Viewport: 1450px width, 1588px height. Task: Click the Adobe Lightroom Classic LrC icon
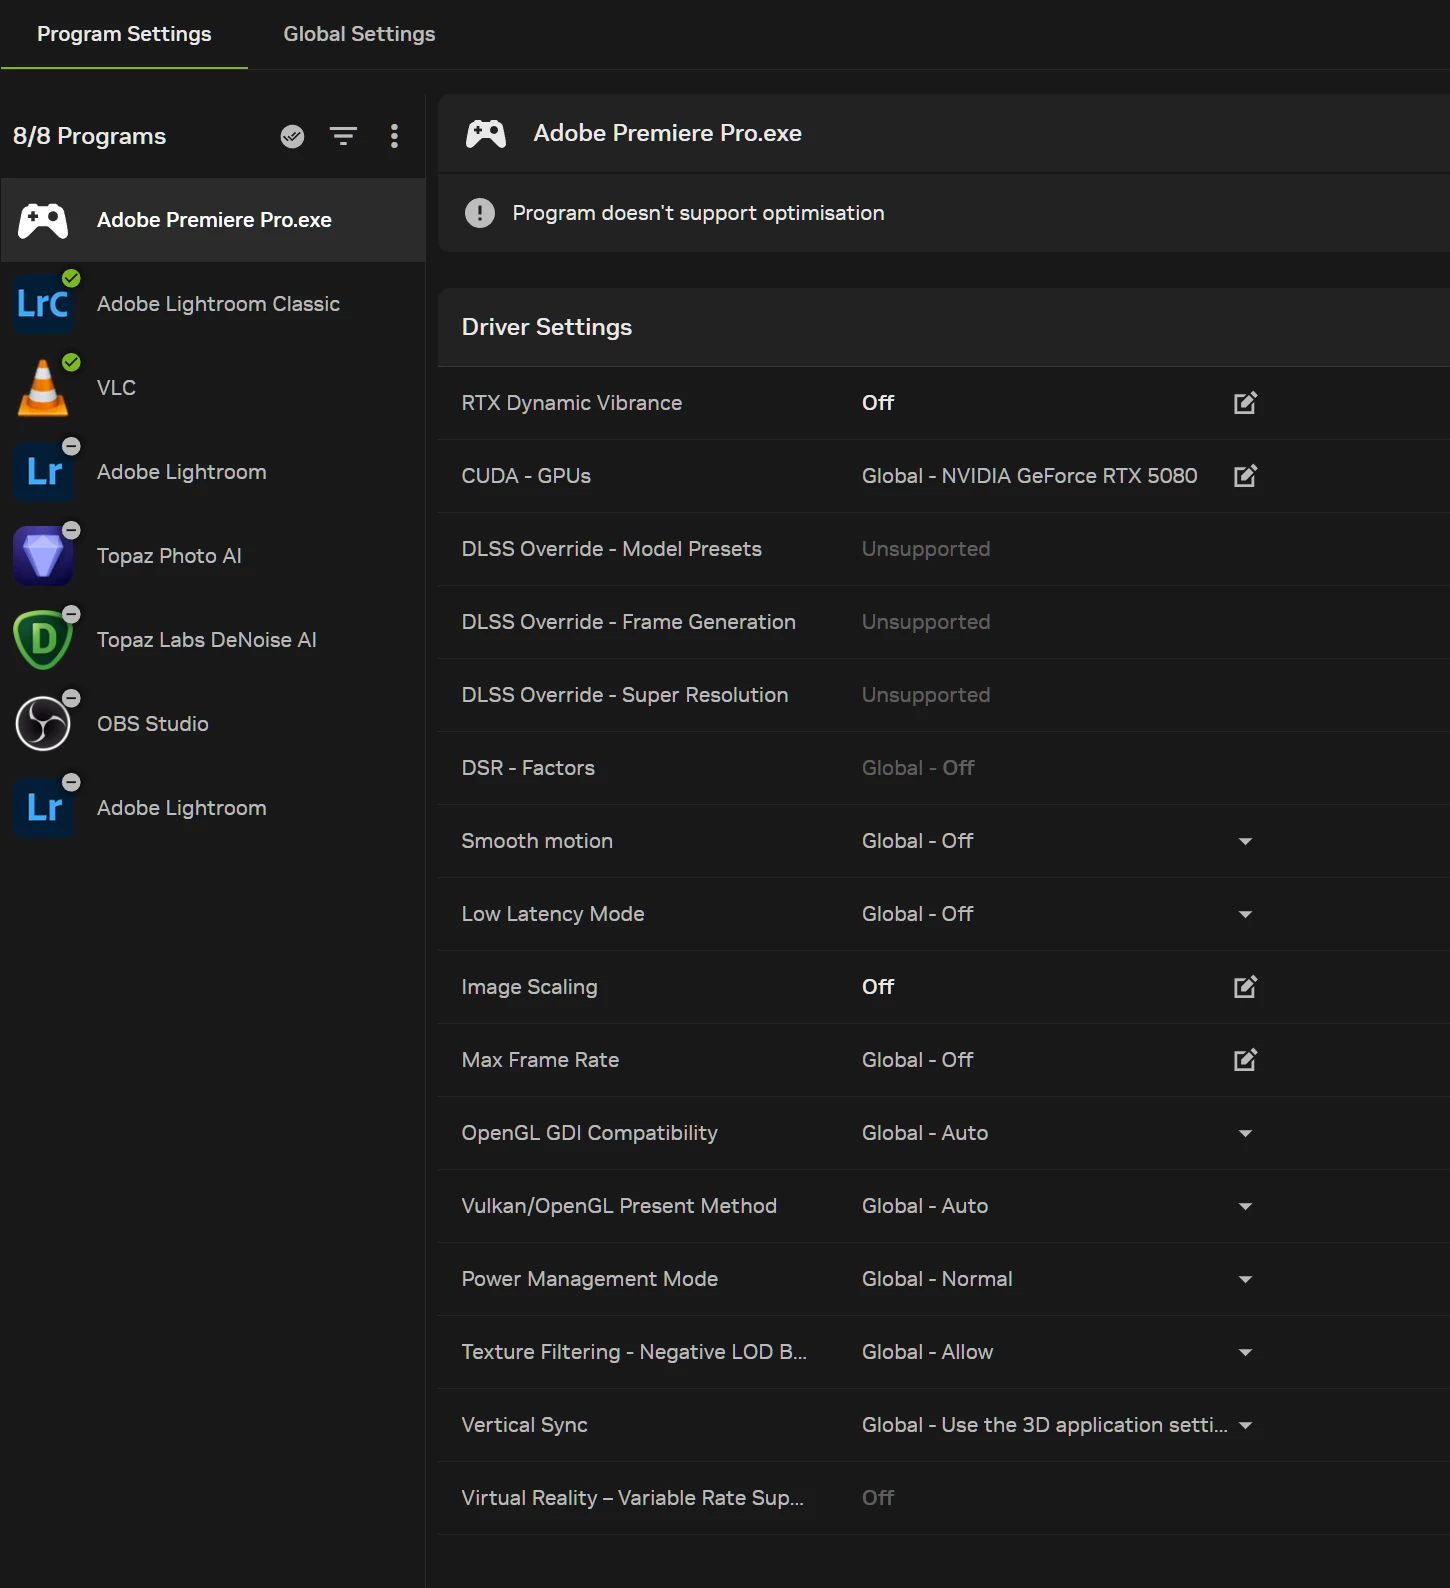pos(43,304)
